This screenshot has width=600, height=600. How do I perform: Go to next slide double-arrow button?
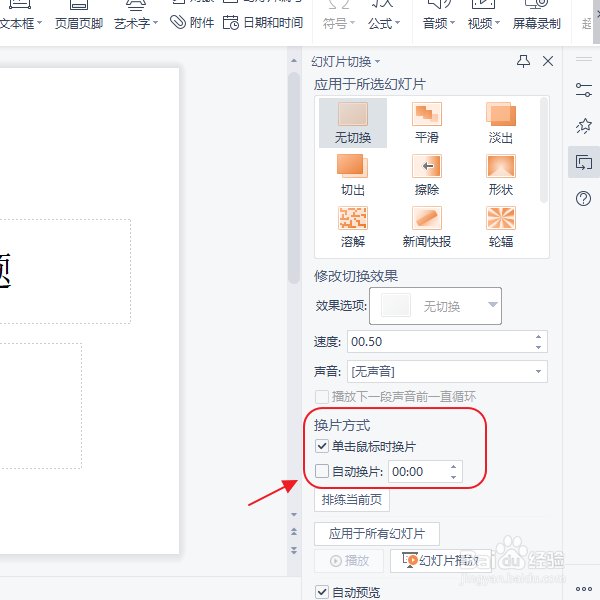294,551
